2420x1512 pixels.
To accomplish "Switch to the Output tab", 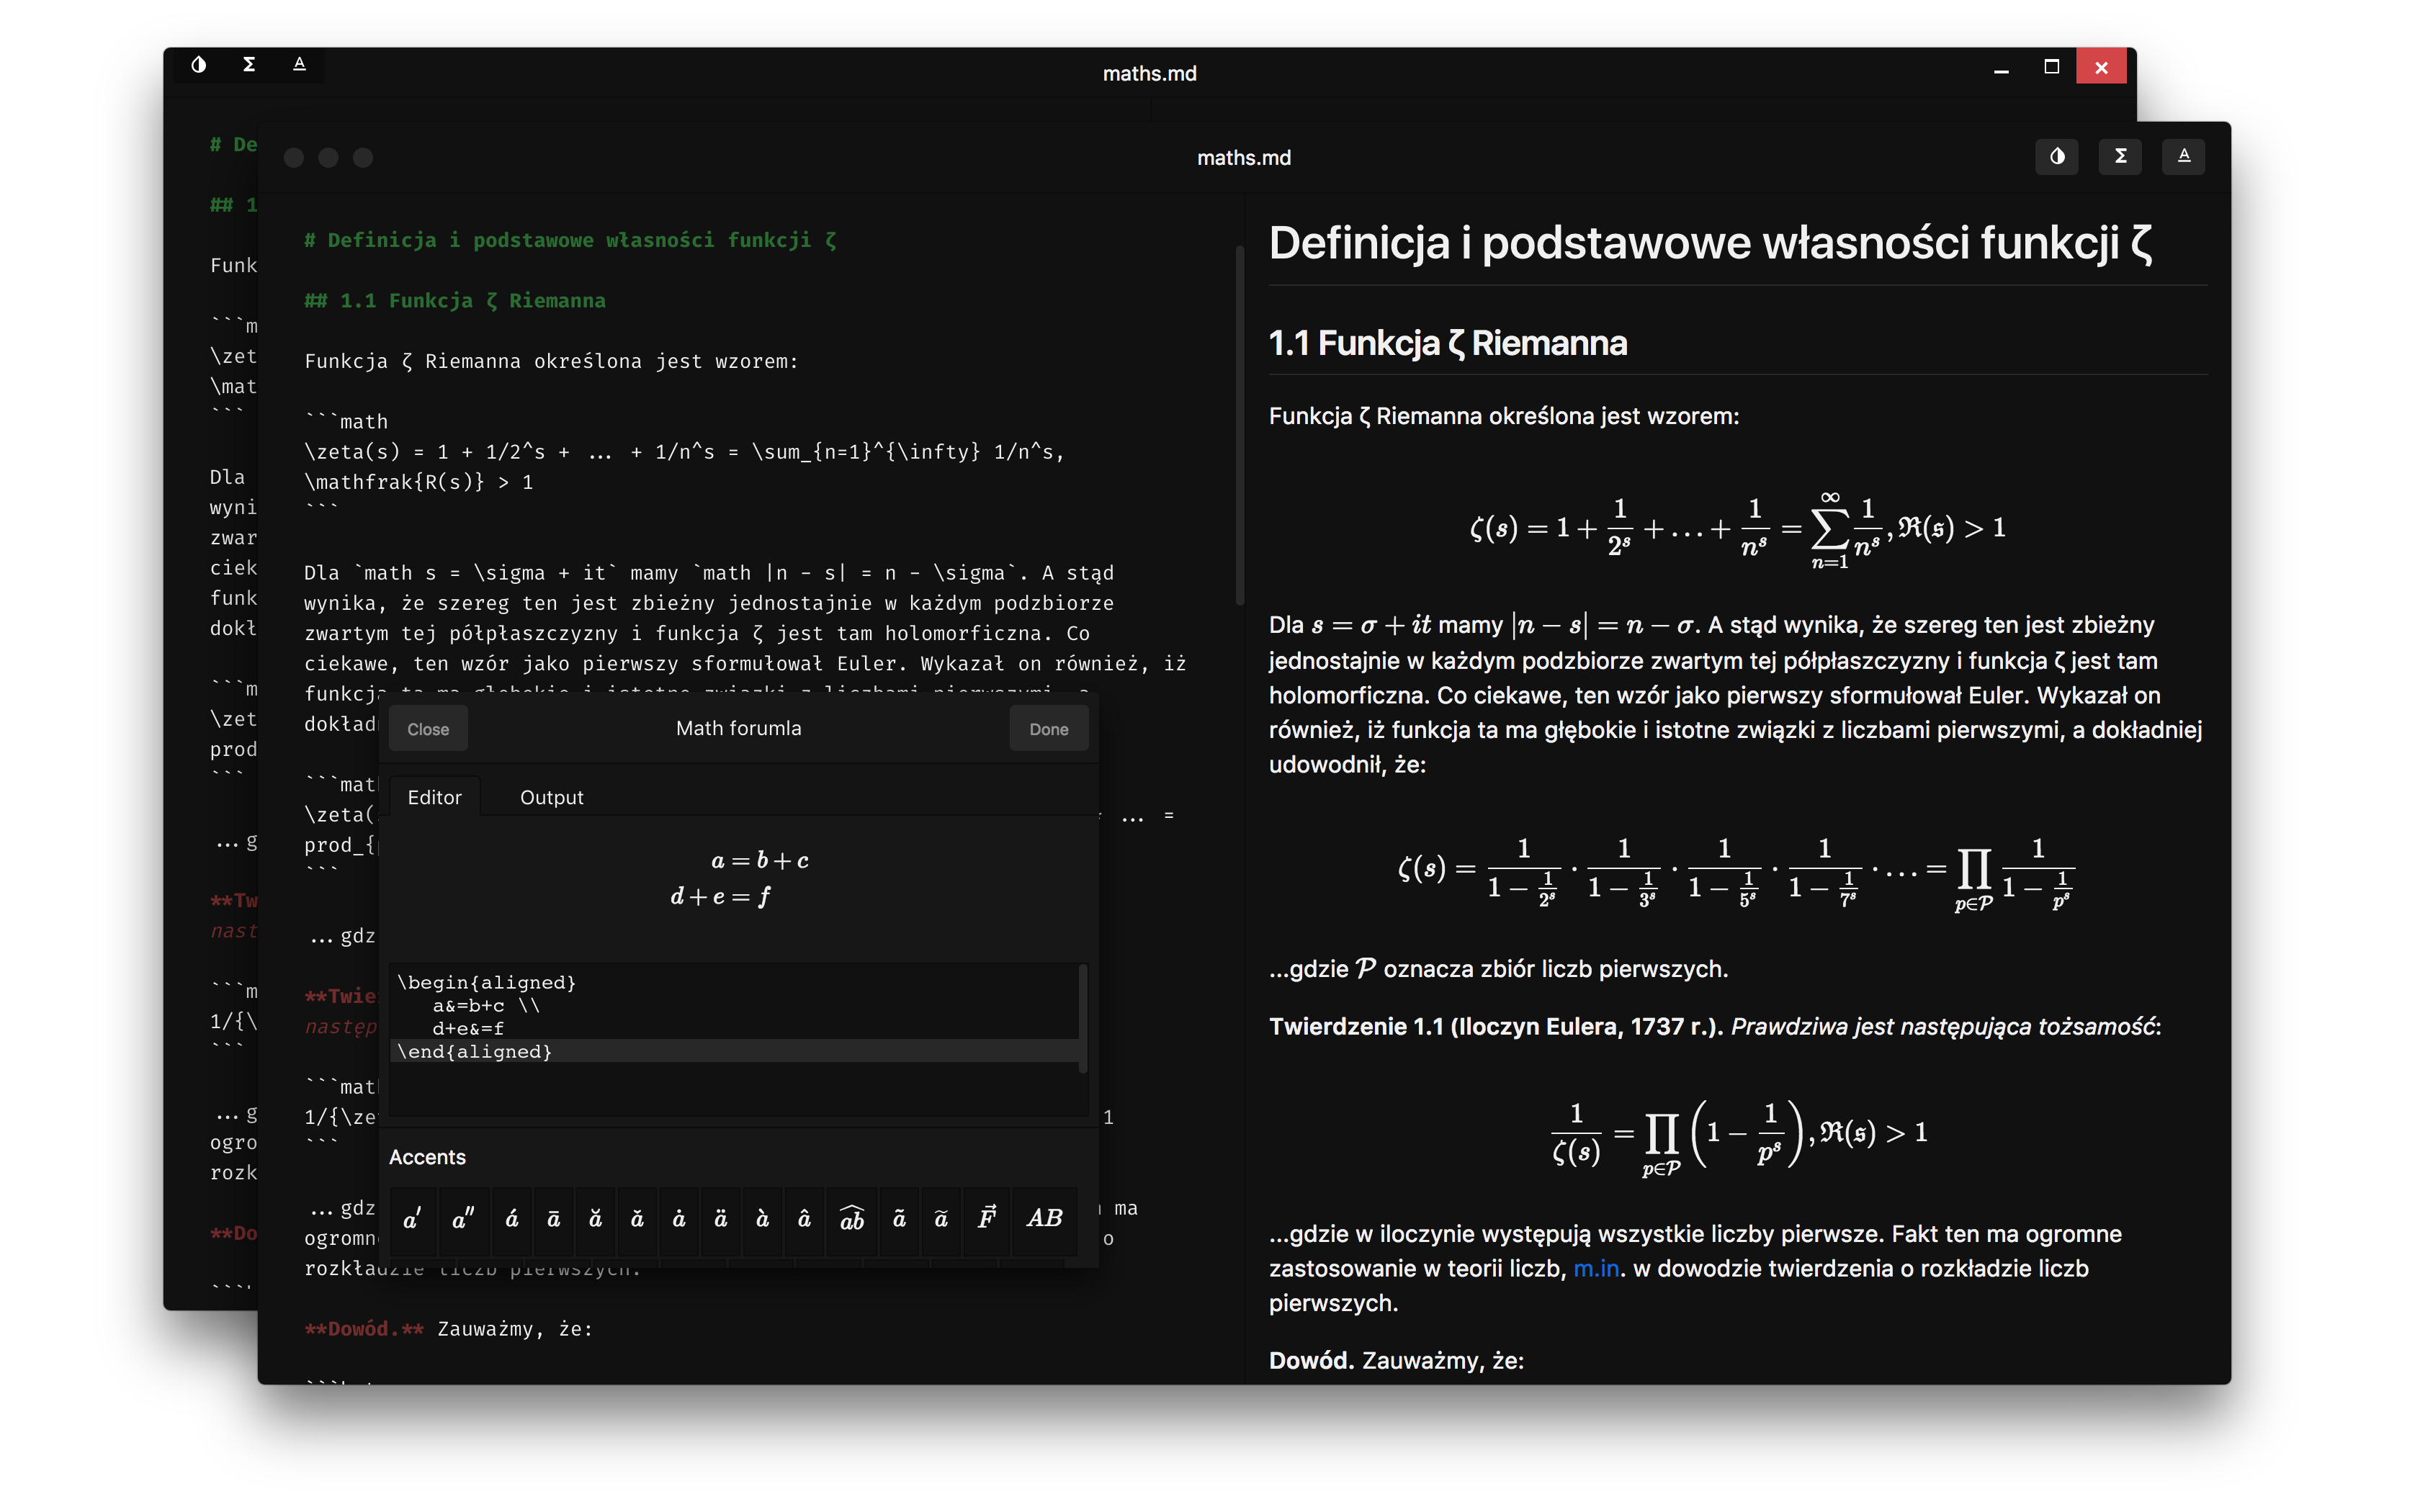I will click(551, 797).
